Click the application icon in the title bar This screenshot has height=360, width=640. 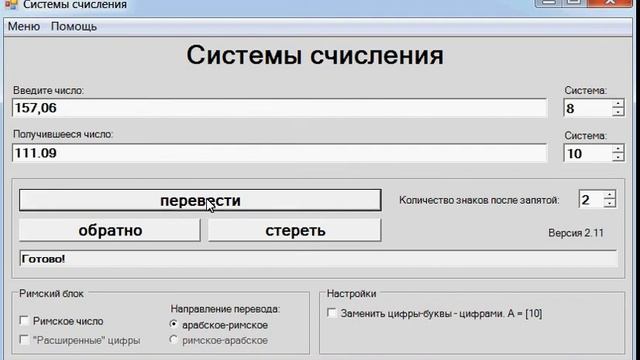point(11,5)
